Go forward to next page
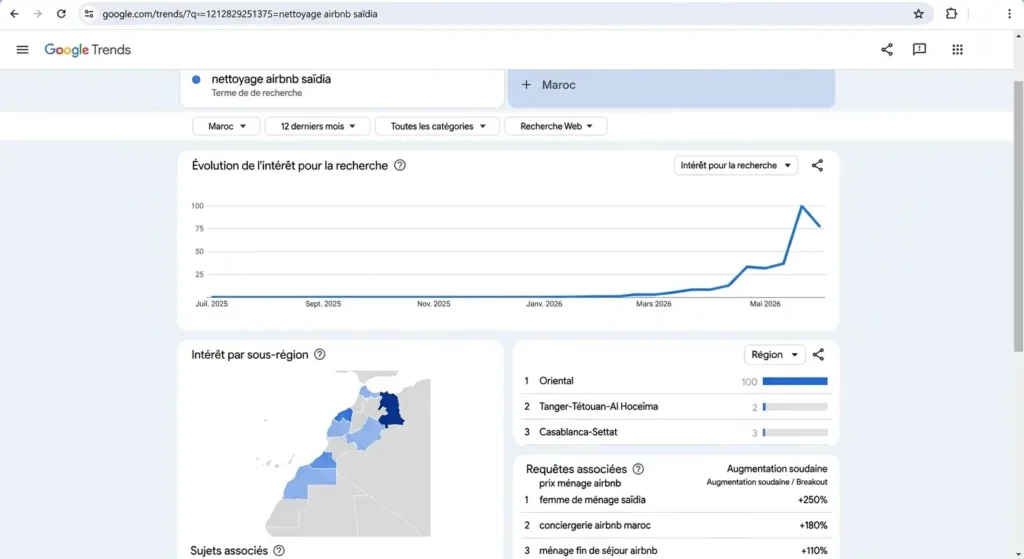This screenshot has width=1024, height=559. (x=37, y=14)
